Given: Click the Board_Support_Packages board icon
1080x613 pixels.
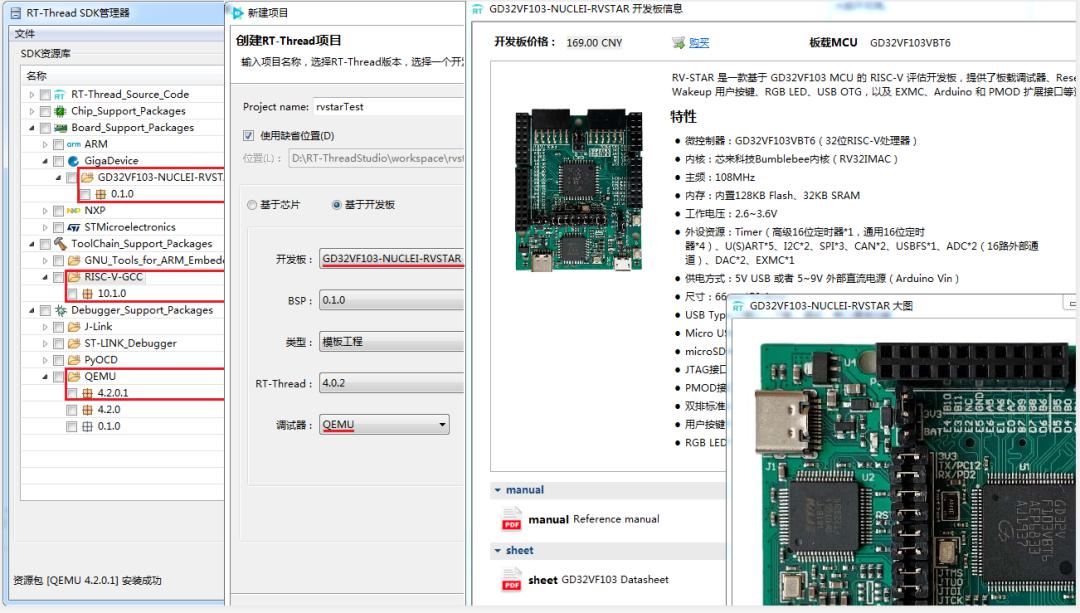Looking at the screenshot, I should [x=61, y=127].
